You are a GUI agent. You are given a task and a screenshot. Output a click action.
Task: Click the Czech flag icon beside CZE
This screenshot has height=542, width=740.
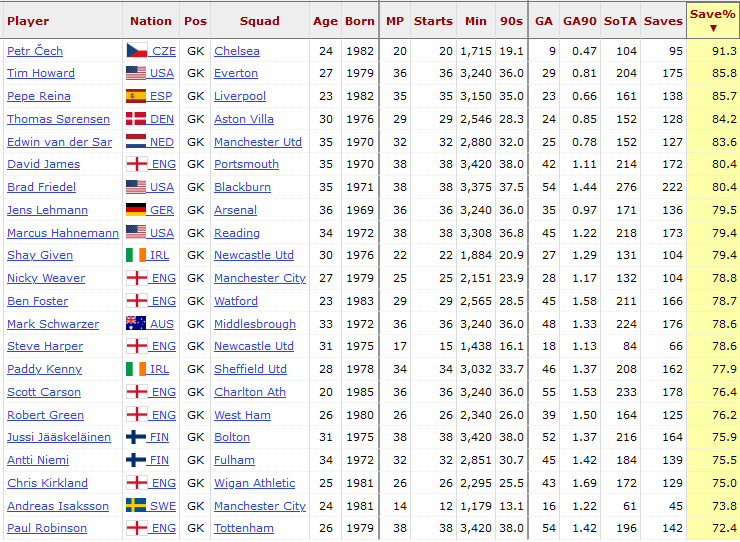[x=137, y=50]
